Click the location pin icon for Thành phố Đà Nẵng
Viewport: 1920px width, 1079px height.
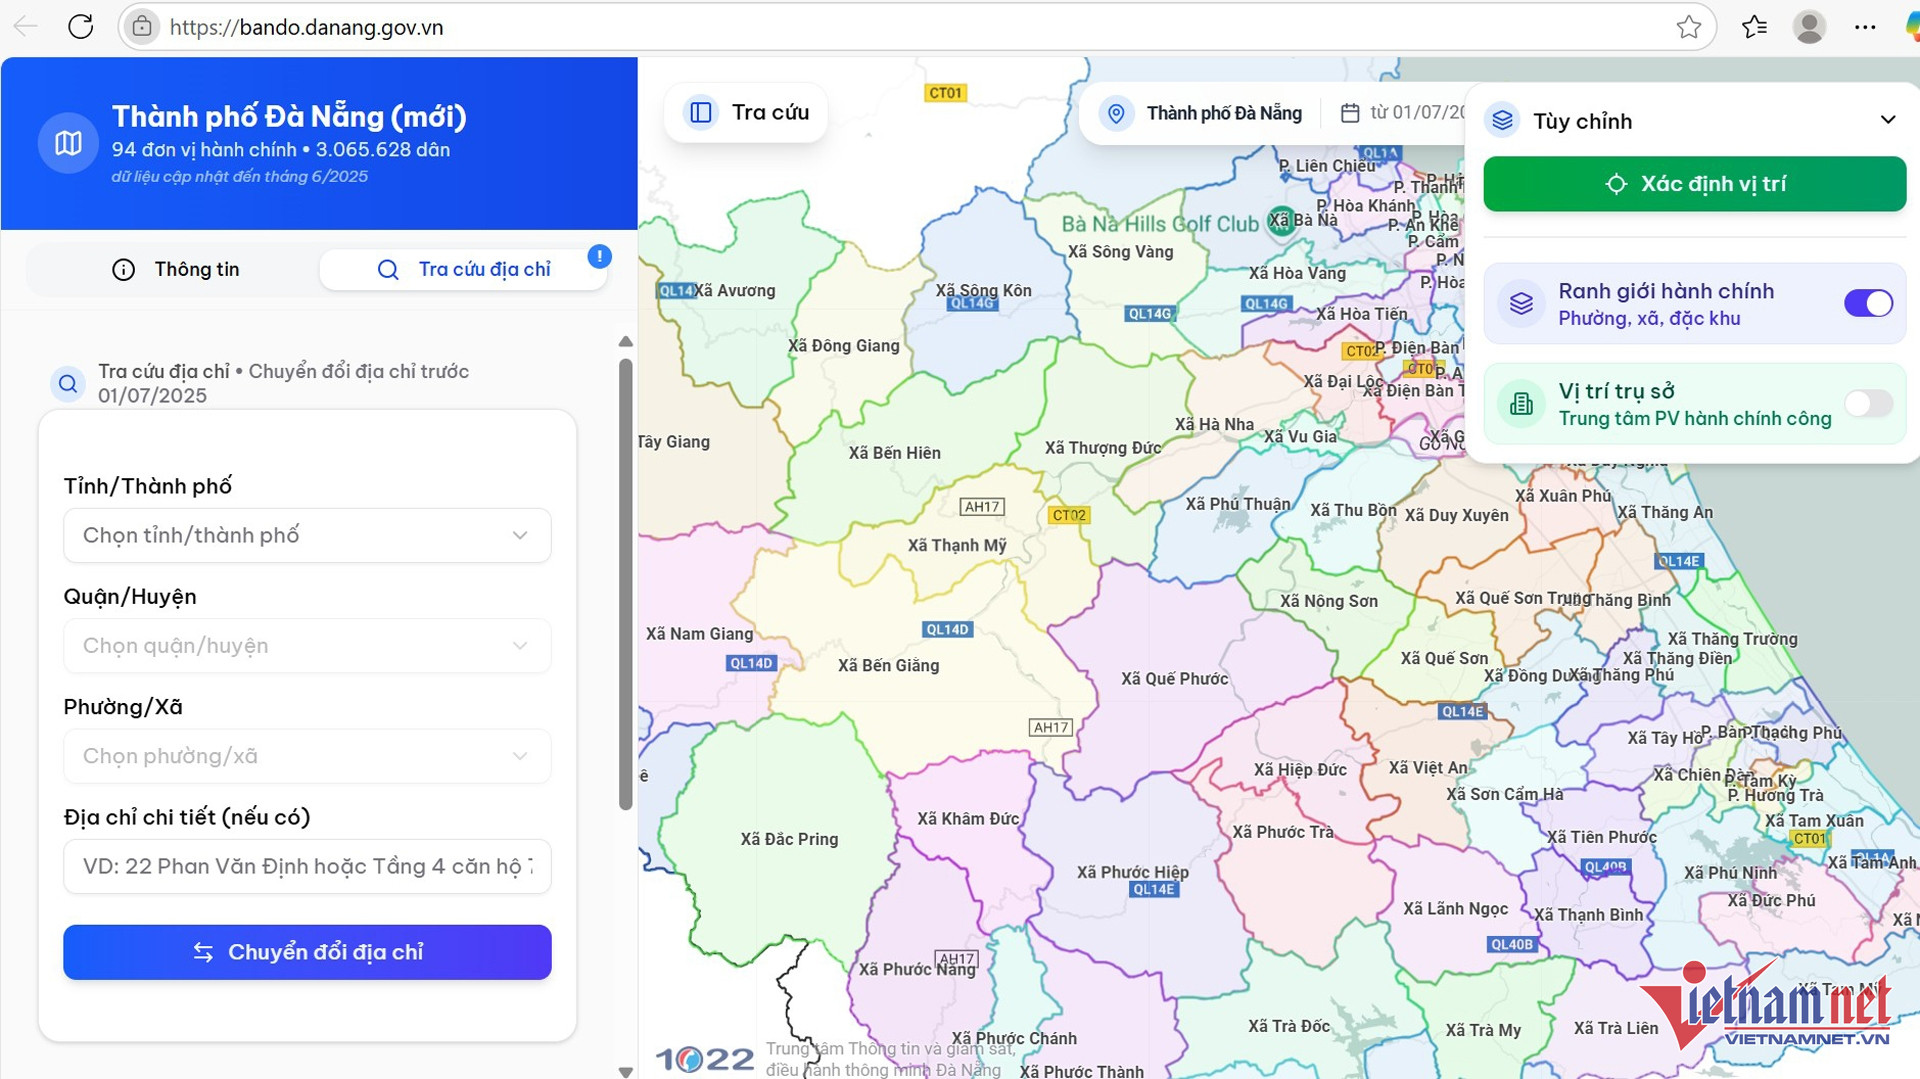(1116, 113)
